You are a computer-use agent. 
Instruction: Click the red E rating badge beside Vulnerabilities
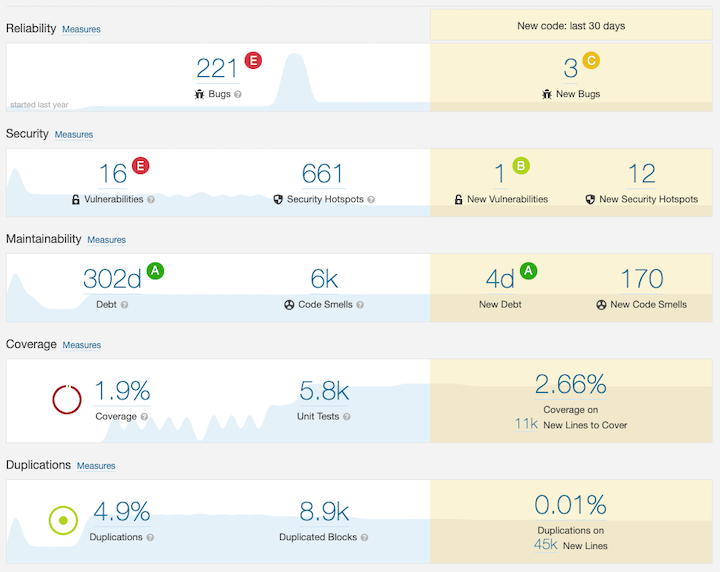pyautogui.click(x=141, y=166)
